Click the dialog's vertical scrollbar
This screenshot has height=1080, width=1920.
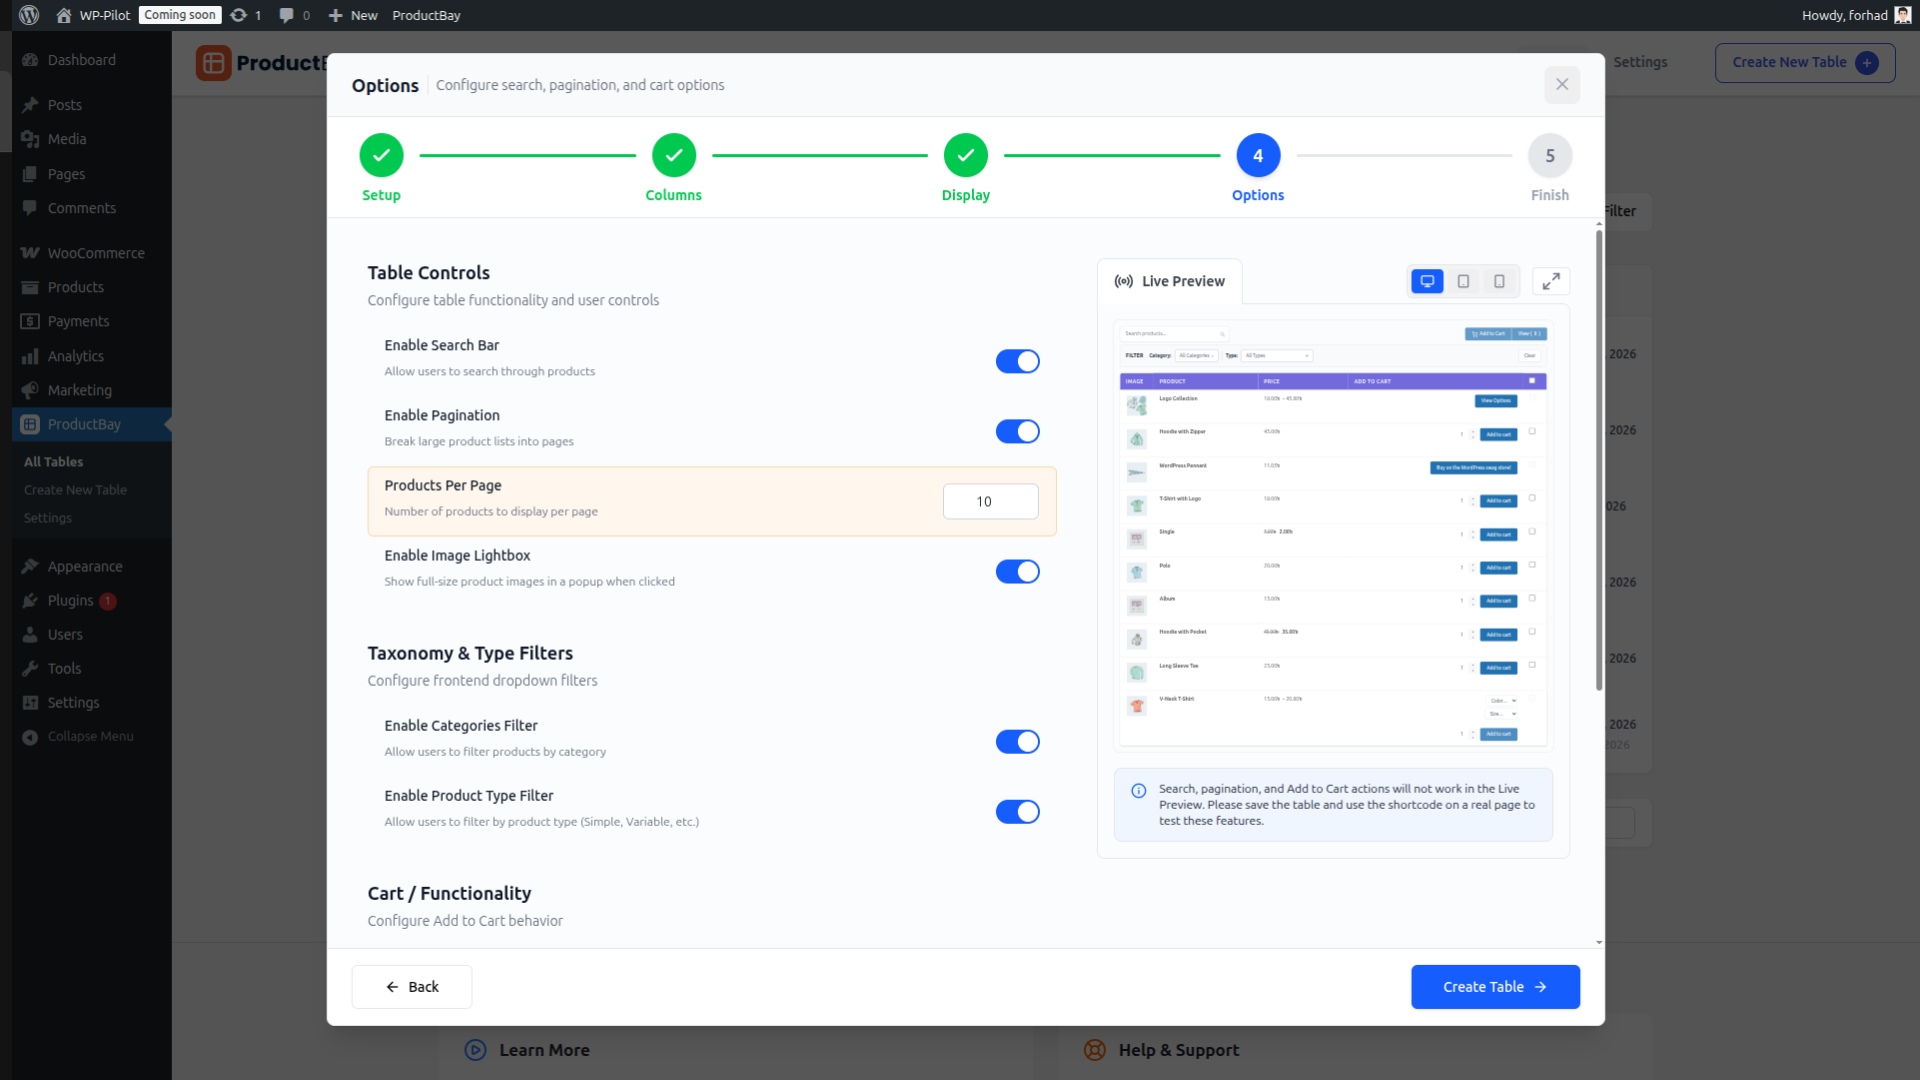(1598, 460)
